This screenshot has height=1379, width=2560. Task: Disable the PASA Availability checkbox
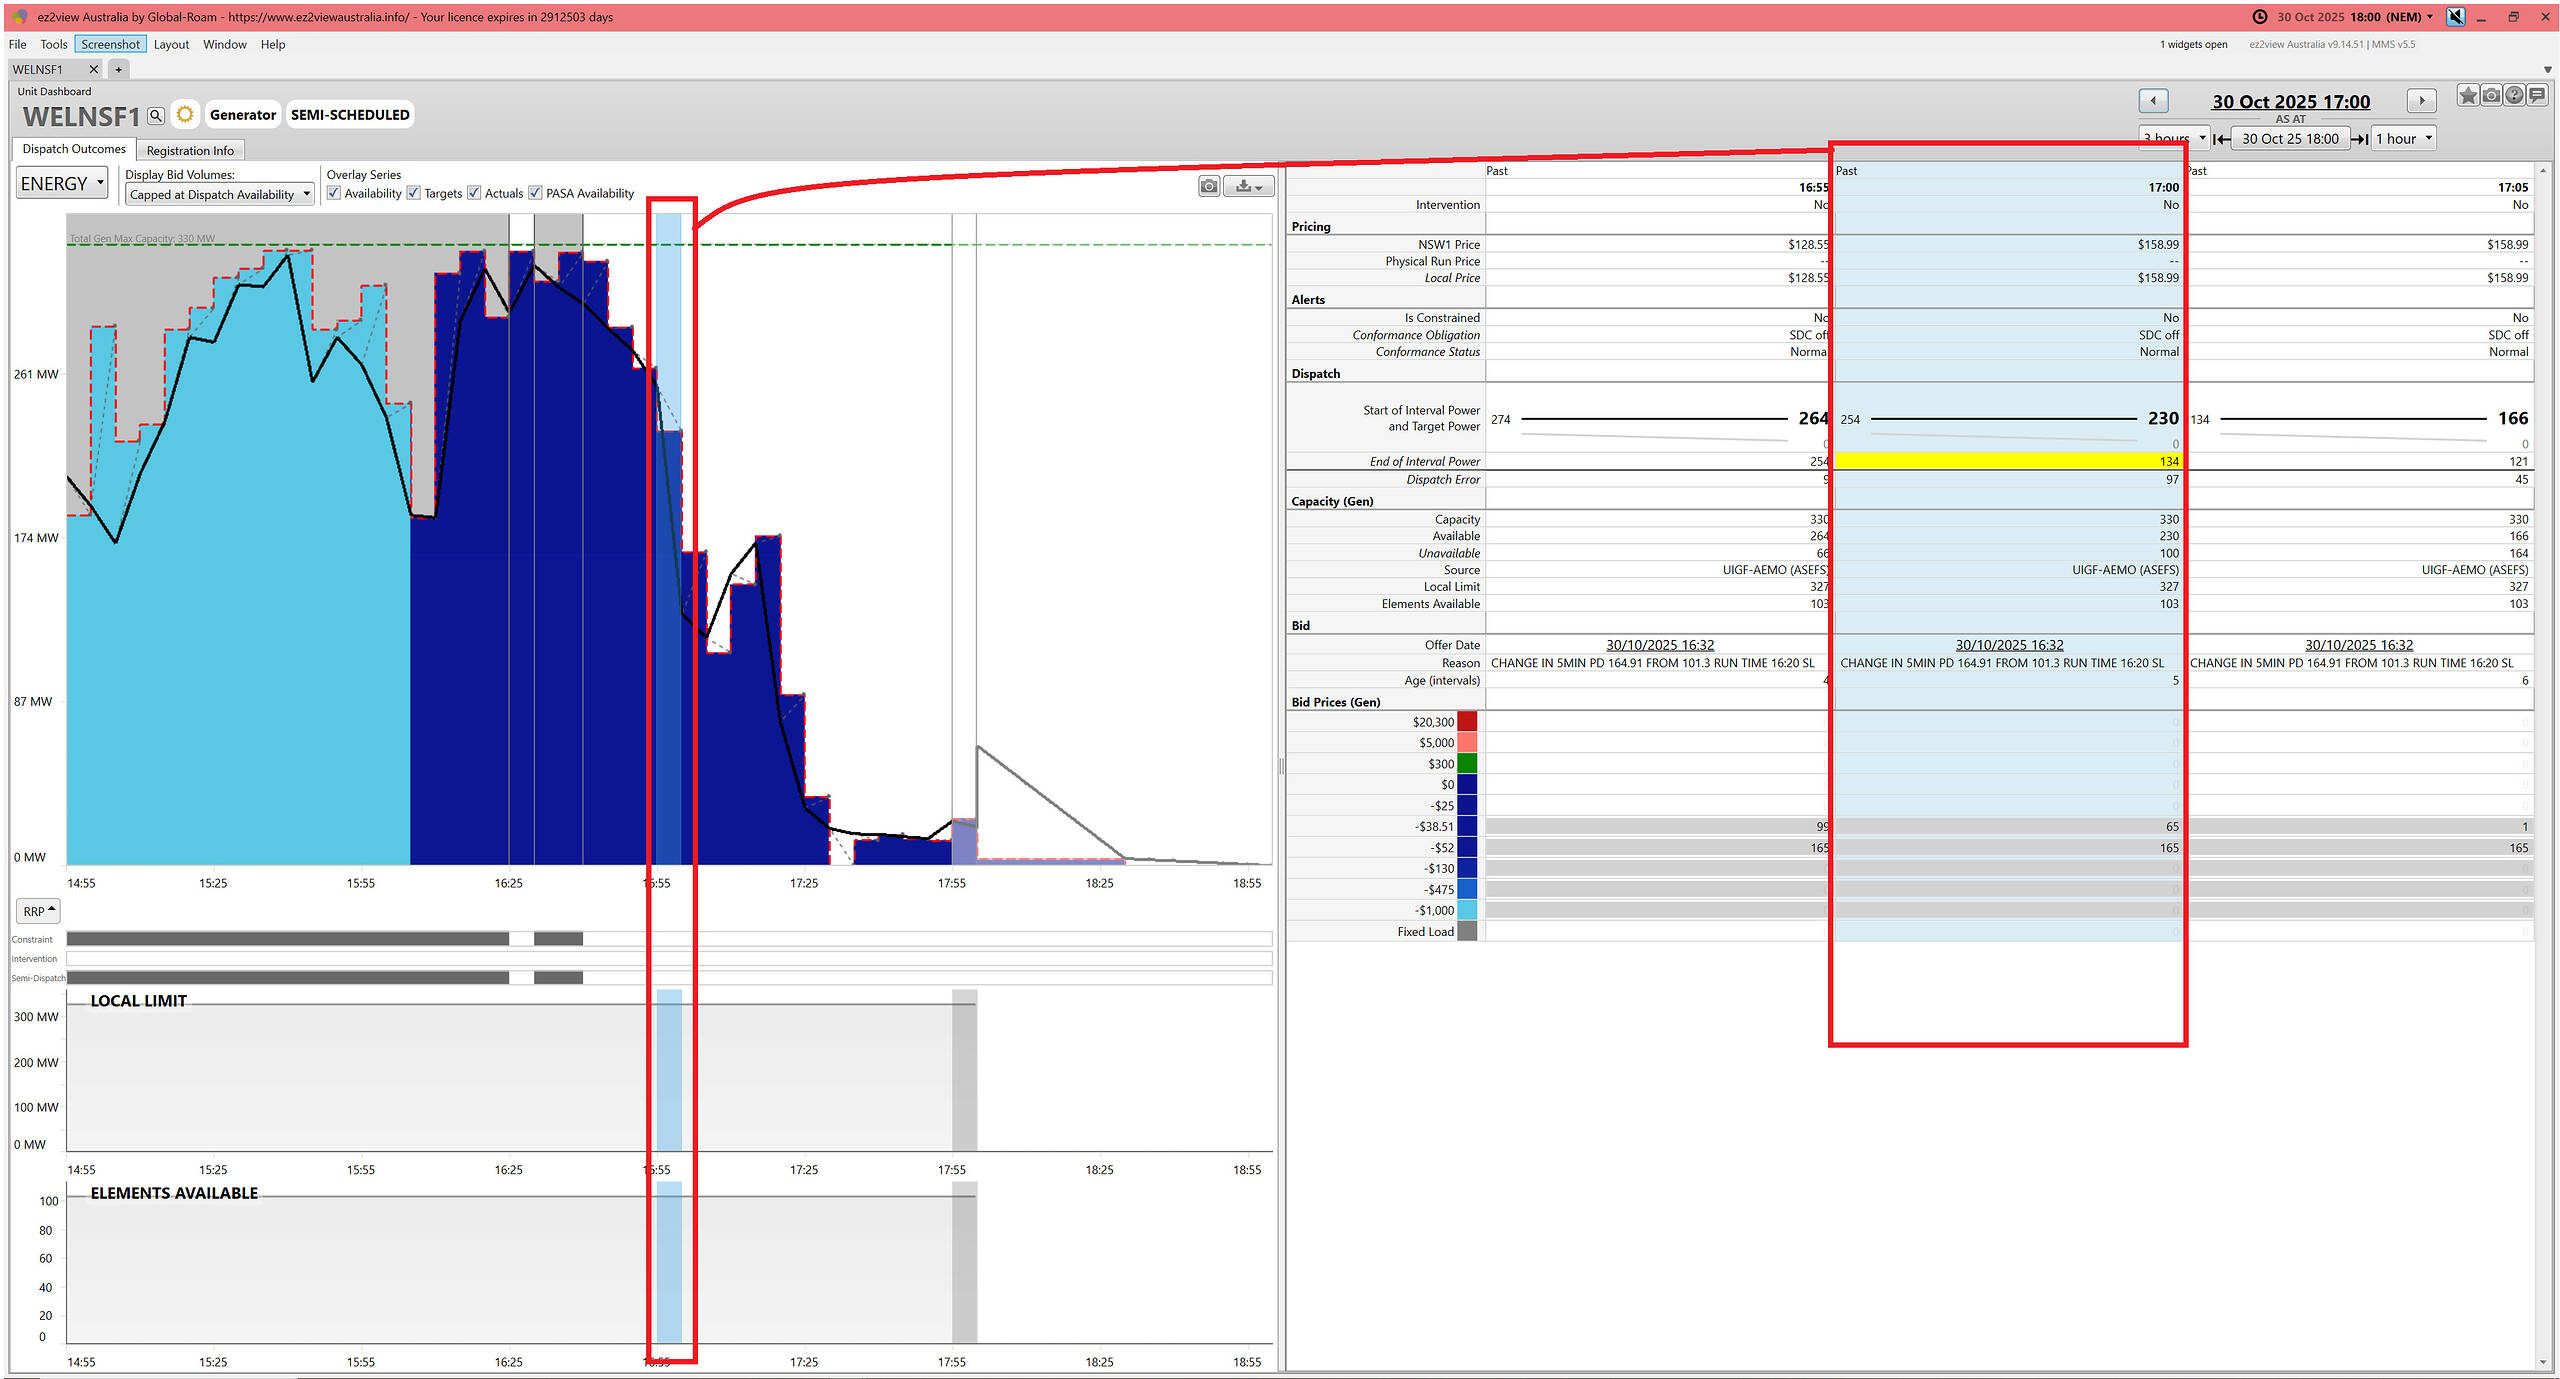click(x=536, y=193)
